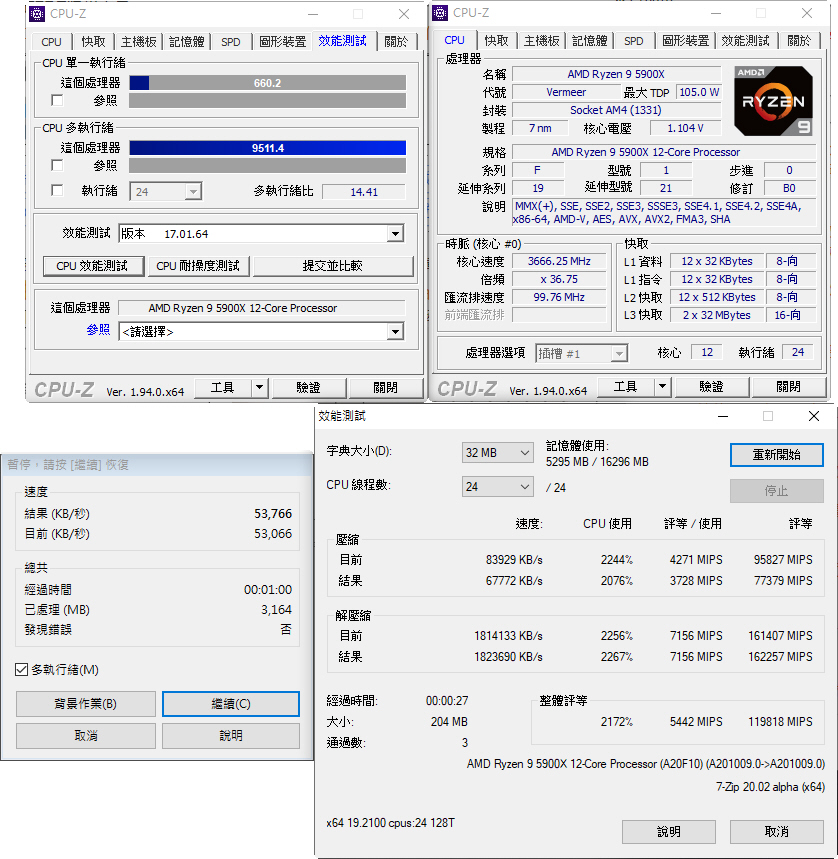Image resolution: width=838 pixels, height=859 pixels.
Task: Open the 記憶體 tab in the processor CPU-Z window
Action: [590, 41]
